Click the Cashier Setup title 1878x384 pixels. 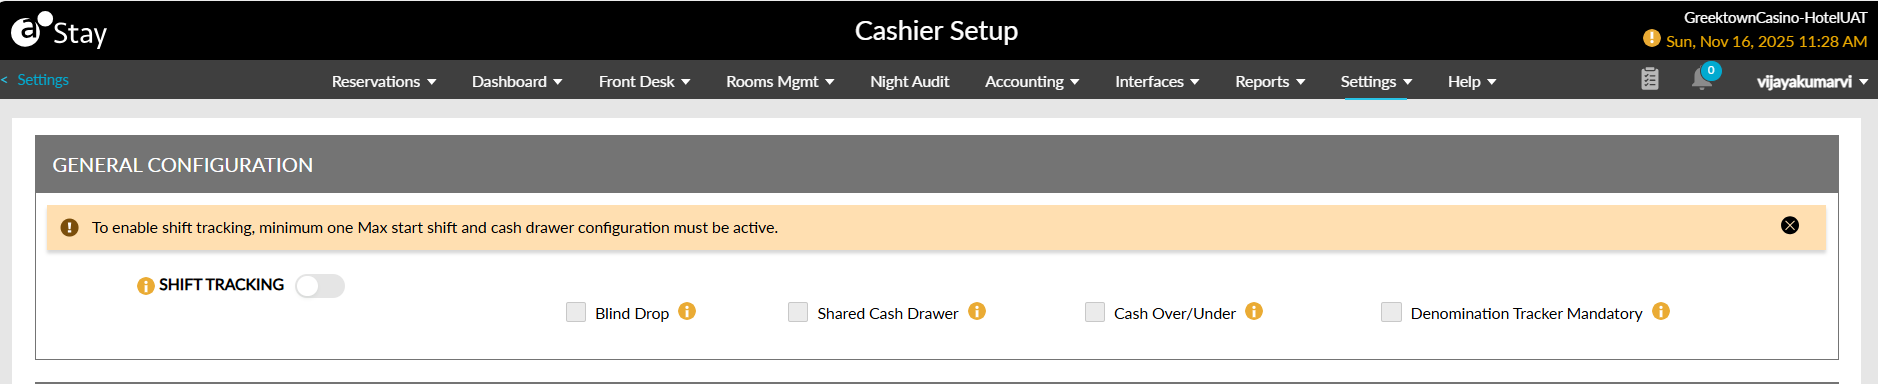pos(936,31)
